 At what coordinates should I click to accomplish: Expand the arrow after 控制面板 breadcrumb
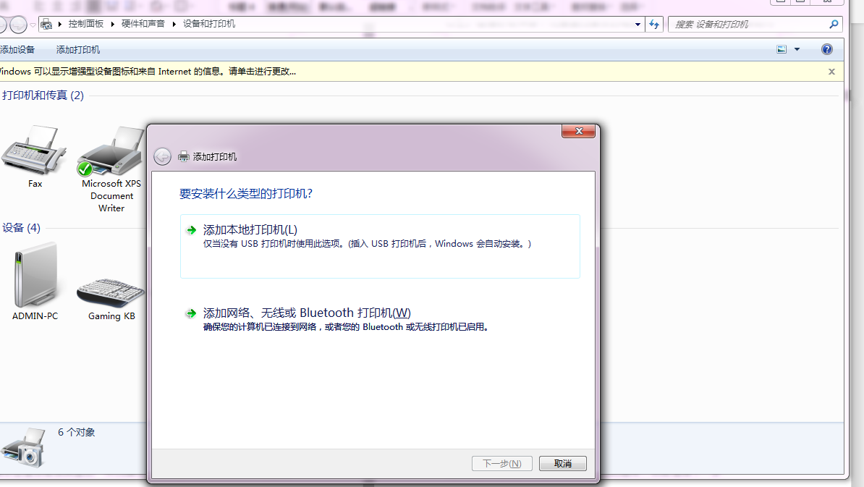pos(112,24)
